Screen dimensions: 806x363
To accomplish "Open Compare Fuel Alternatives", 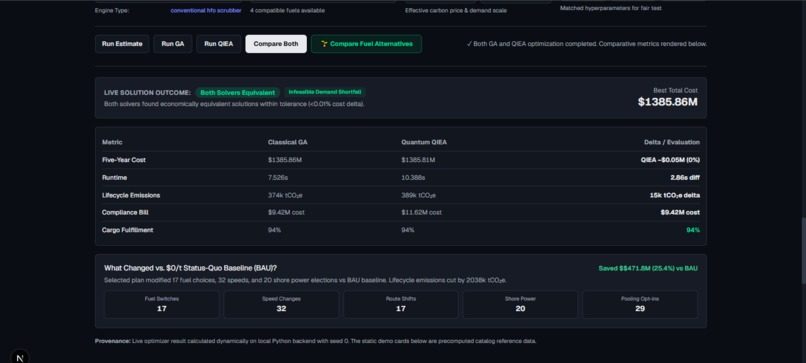I will click(367, 44).
